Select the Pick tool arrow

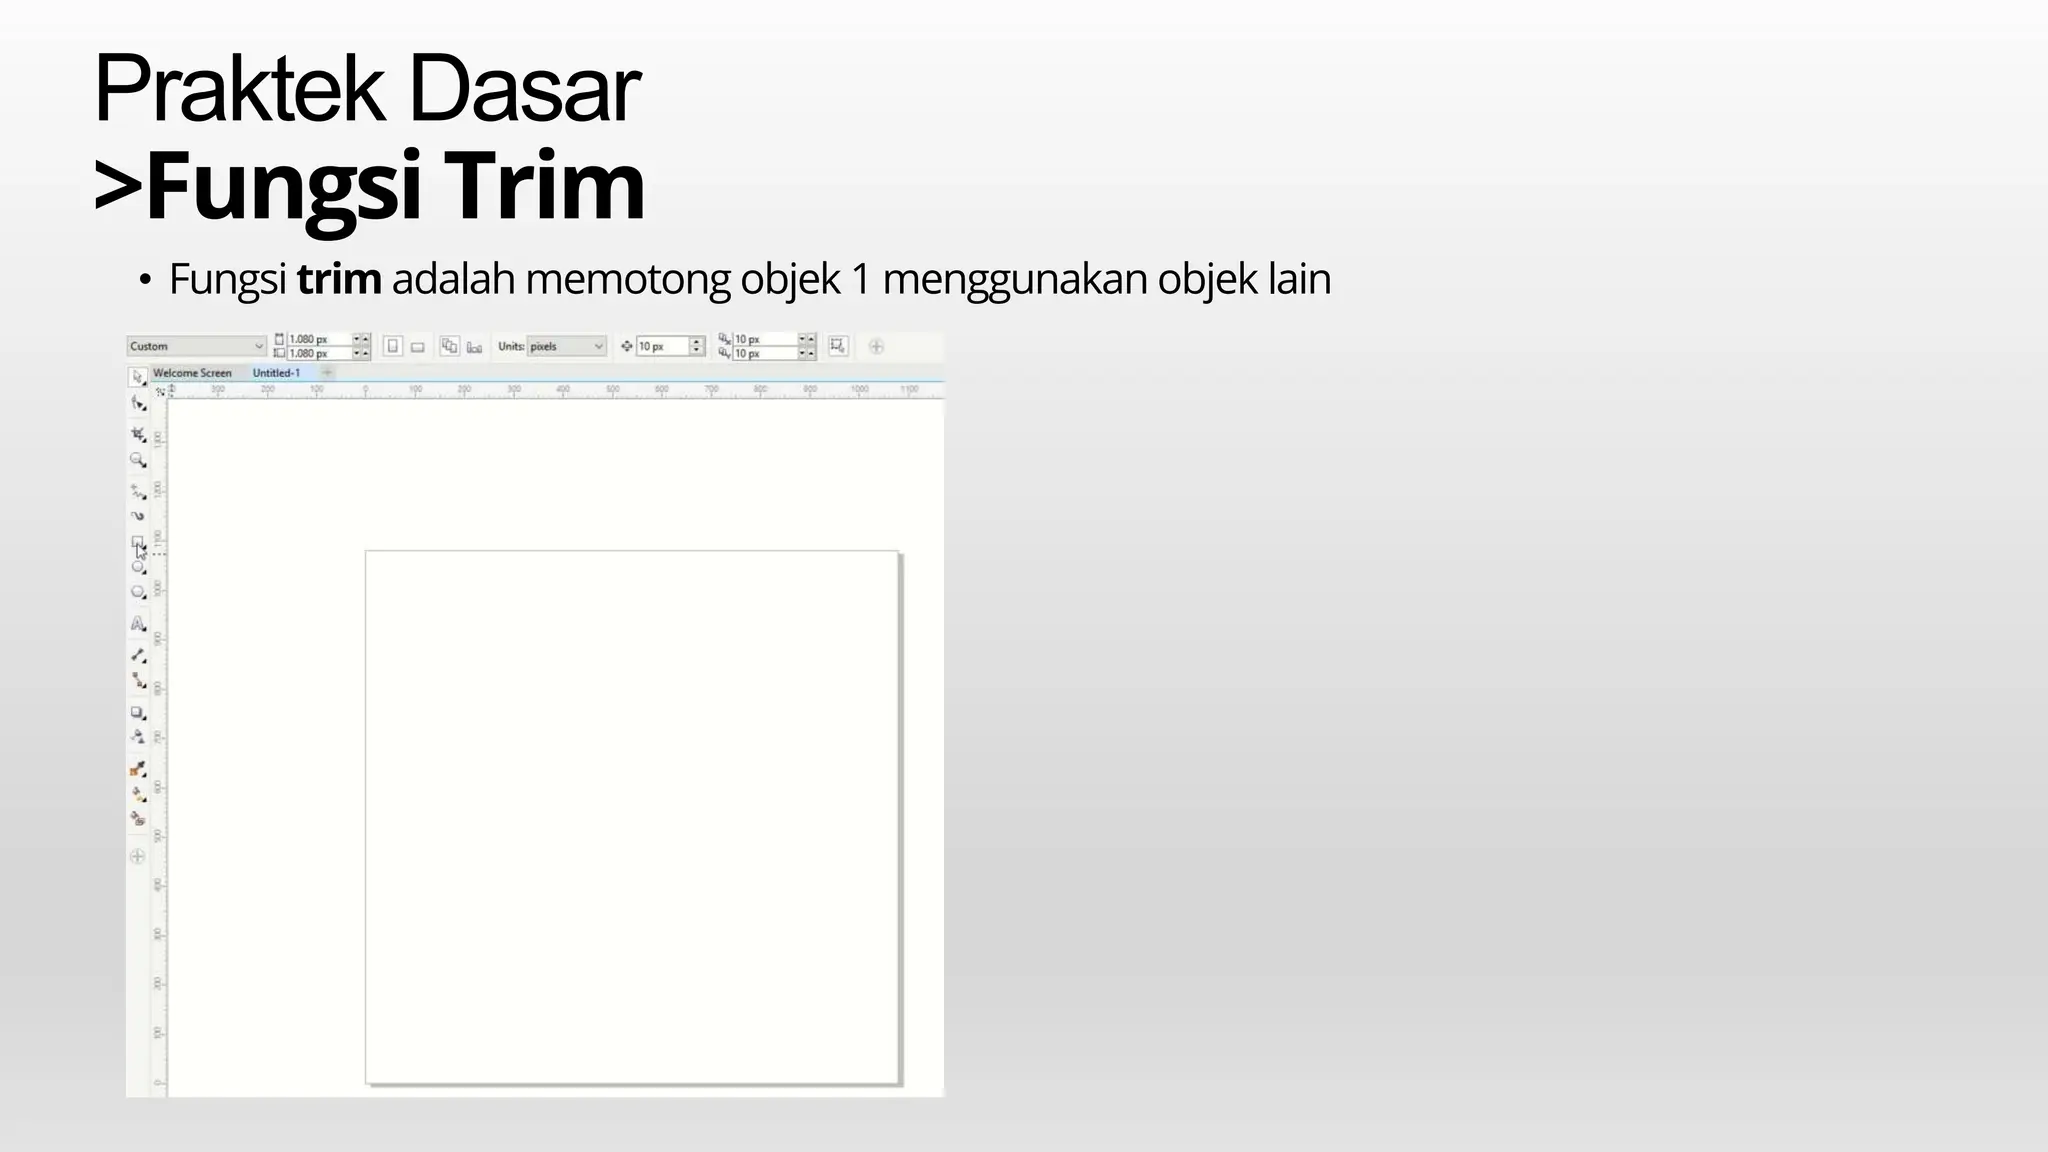pyautogui.click(x=138, y=377)
